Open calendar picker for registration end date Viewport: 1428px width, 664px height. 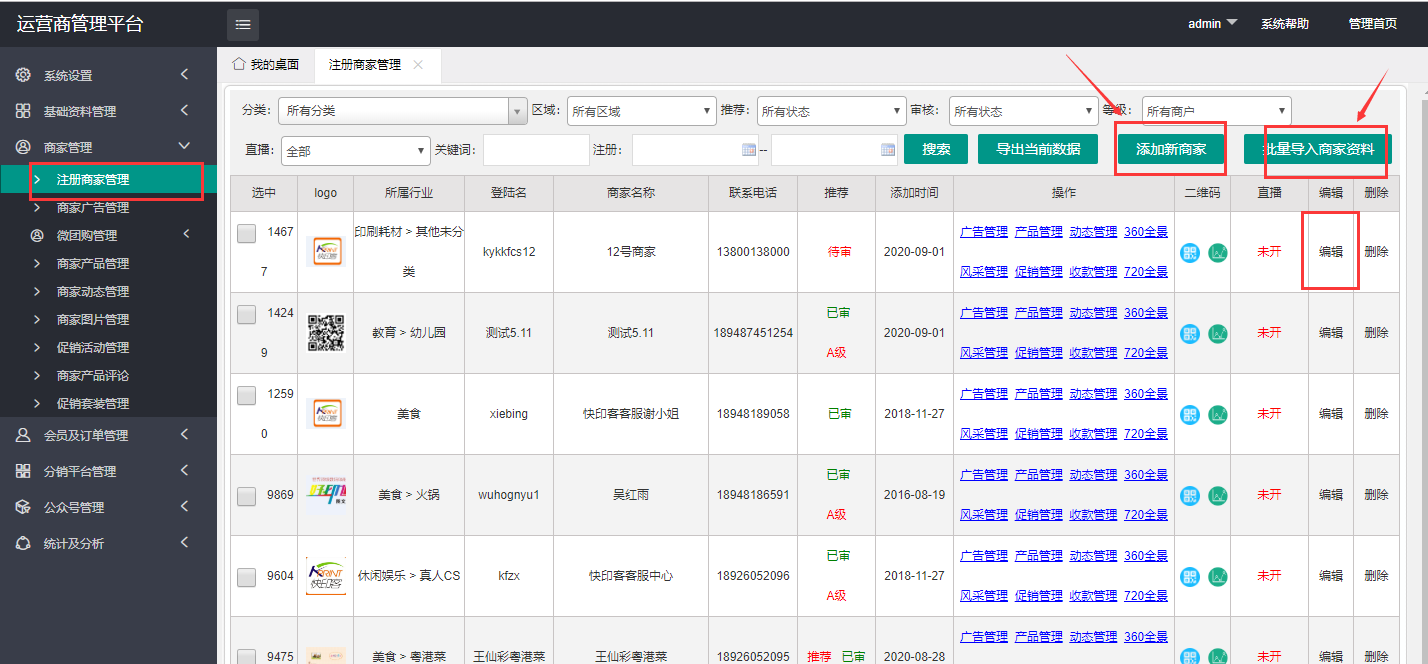point(888,150)
